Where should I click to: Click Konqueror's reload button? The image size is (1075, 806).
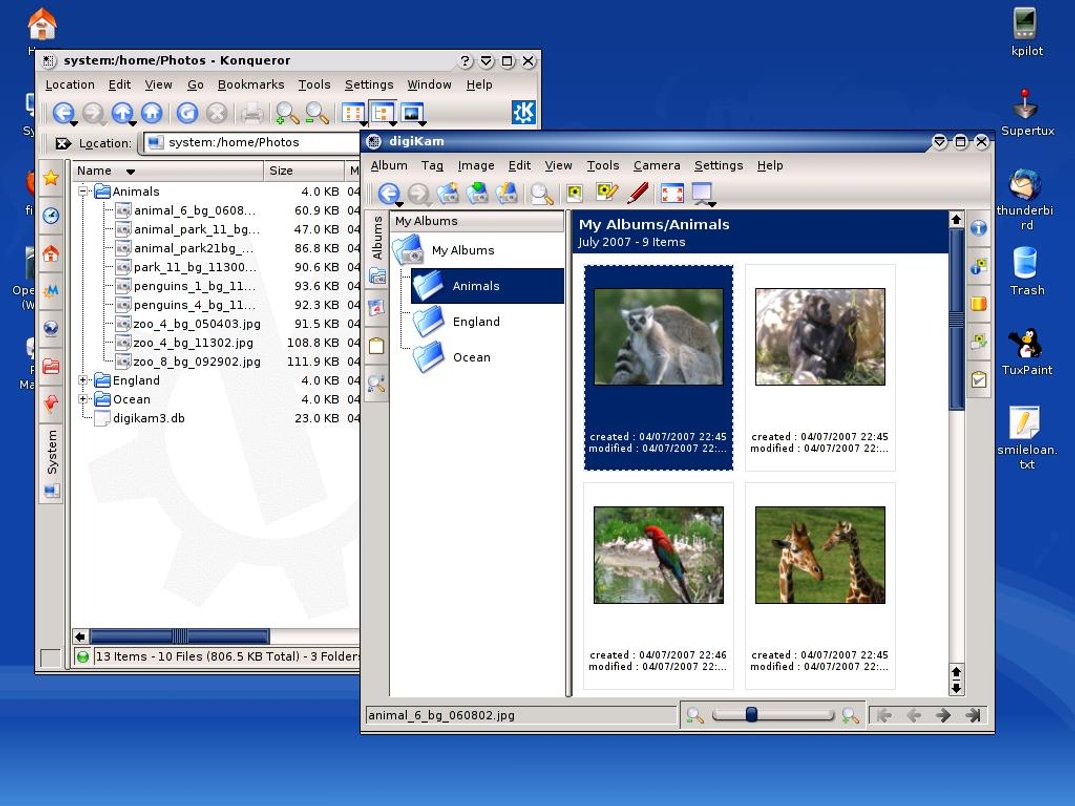tap(187, 112)
